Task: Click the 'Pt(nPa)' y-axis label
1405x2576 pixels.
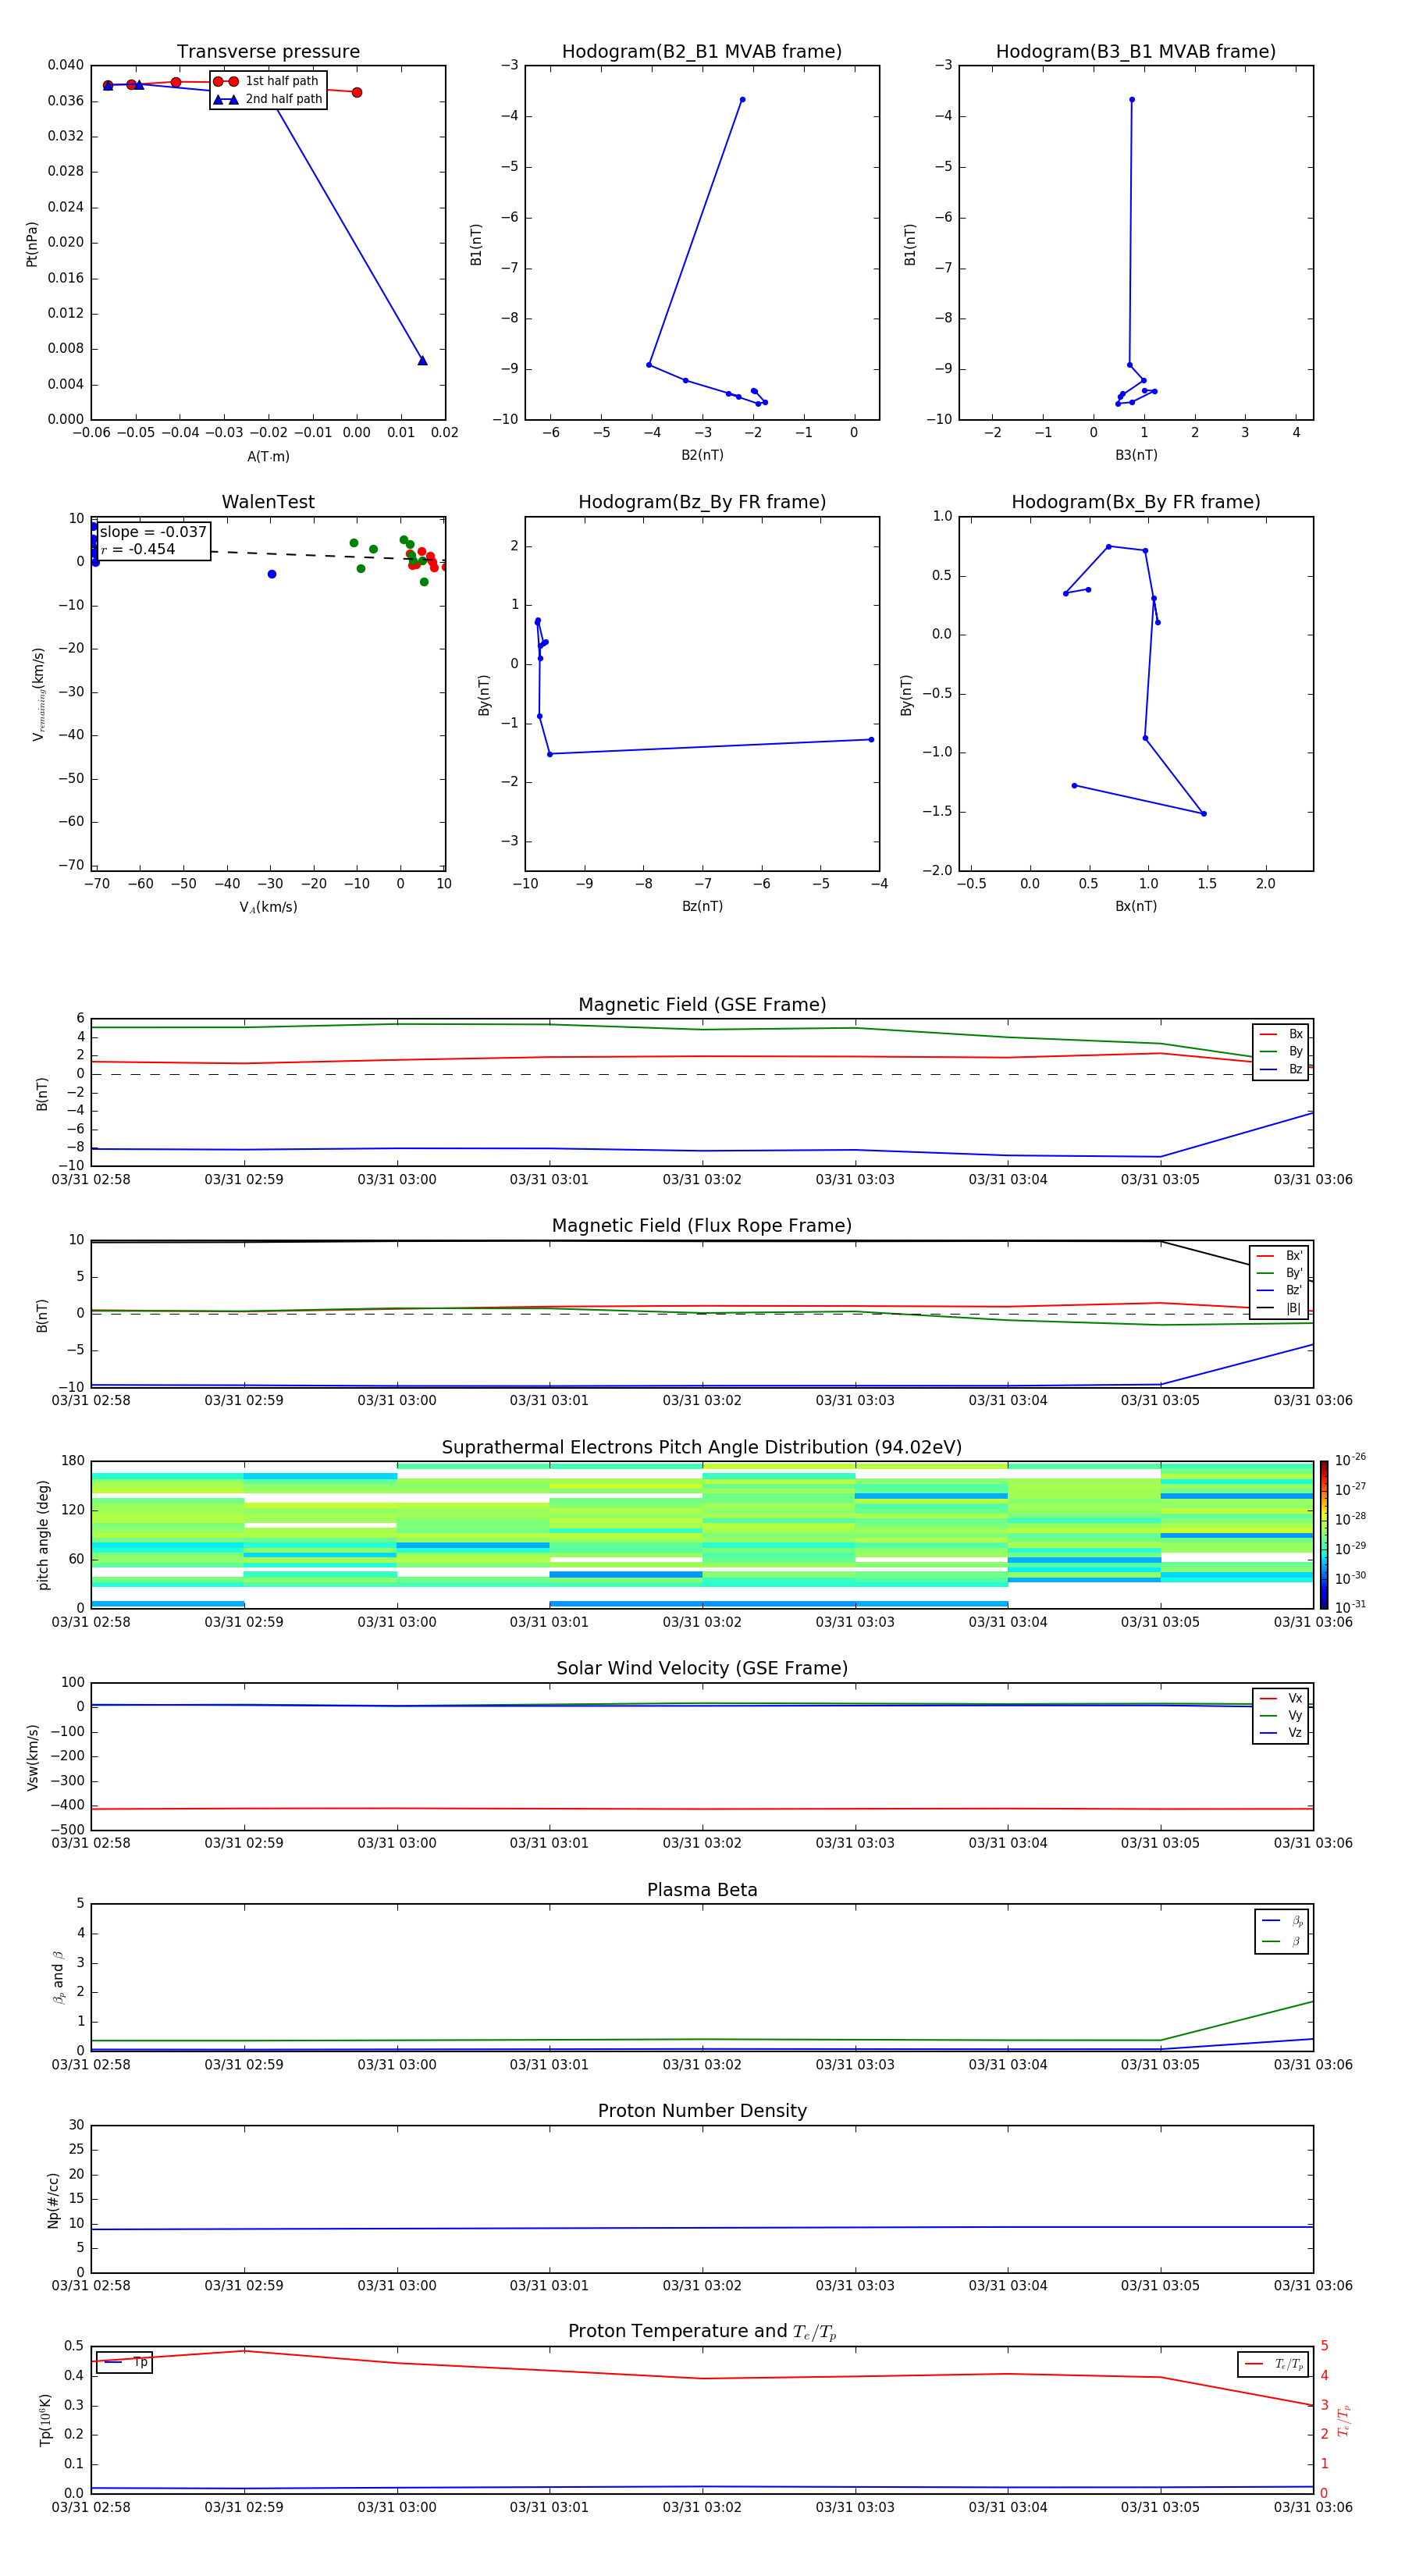Action: coord(32,244)
